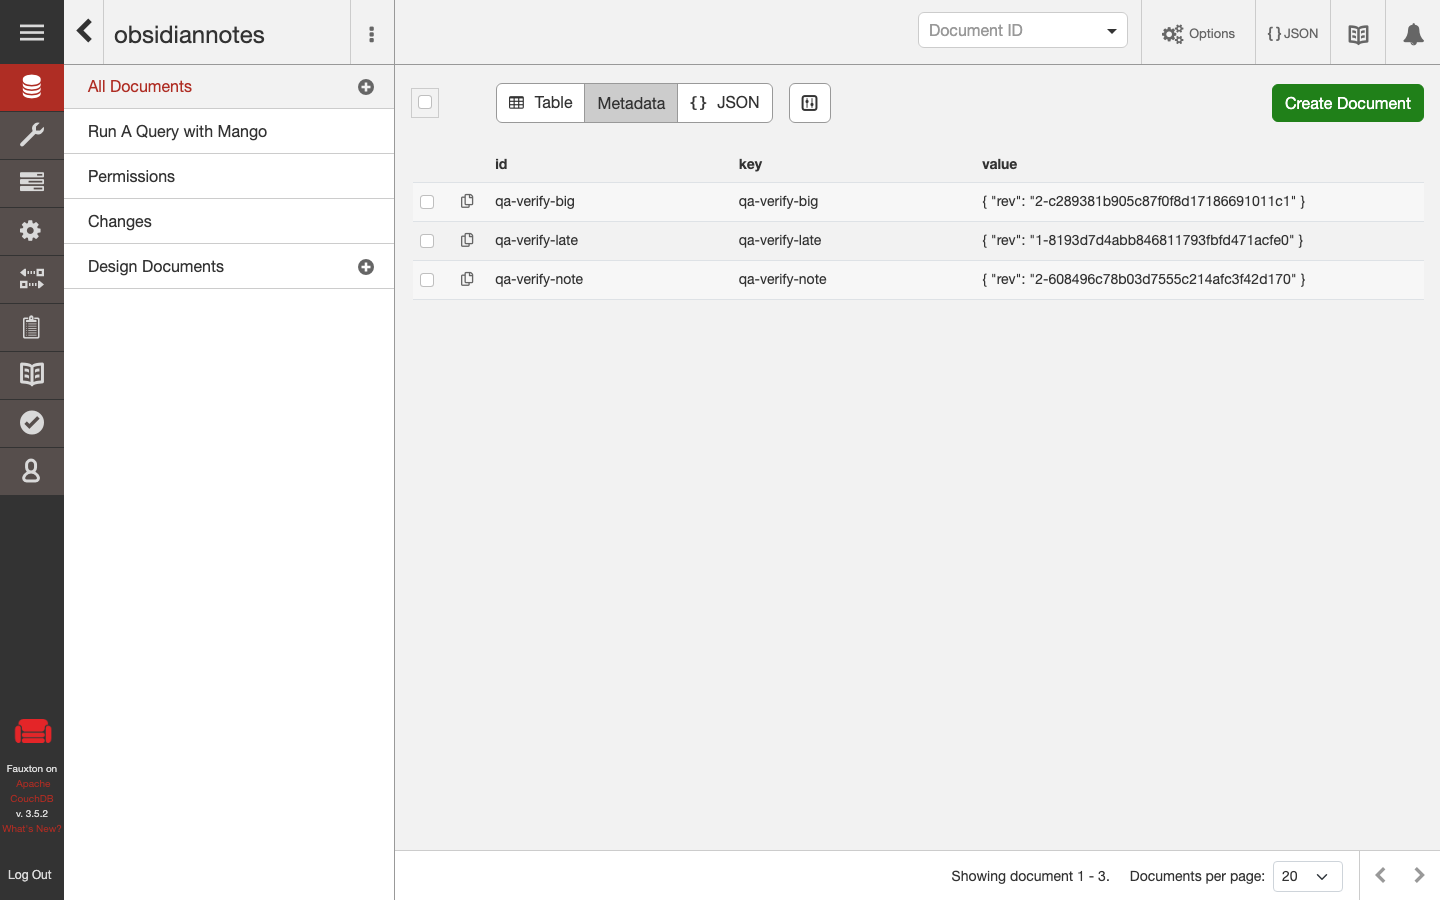Tick the select-all documents checkbox
Screen dimensions: 1440x900
pos(425,102)
